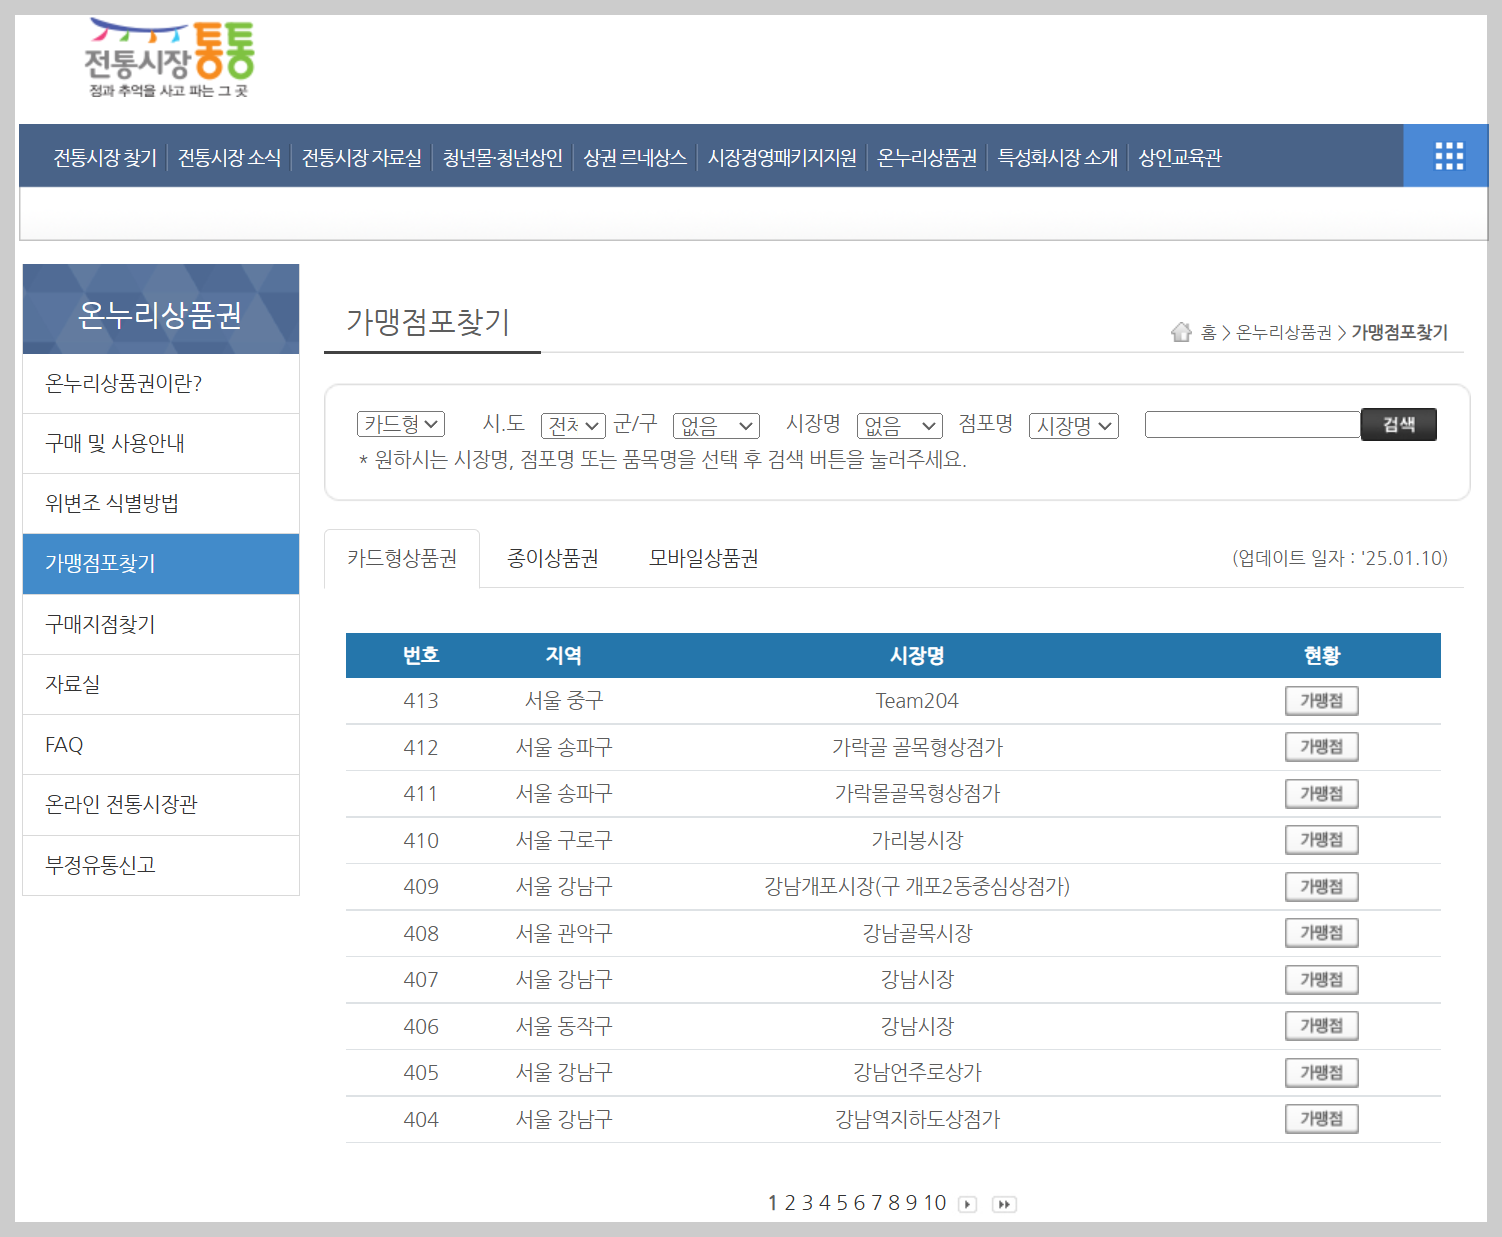The image size is (1502, 1237).
Task: Click the 시장명 column header
Action: (917, 656)
